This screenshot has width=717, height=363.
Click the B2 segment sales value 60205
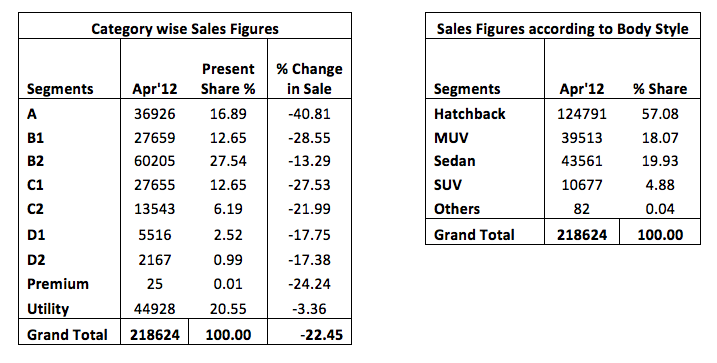154,161
